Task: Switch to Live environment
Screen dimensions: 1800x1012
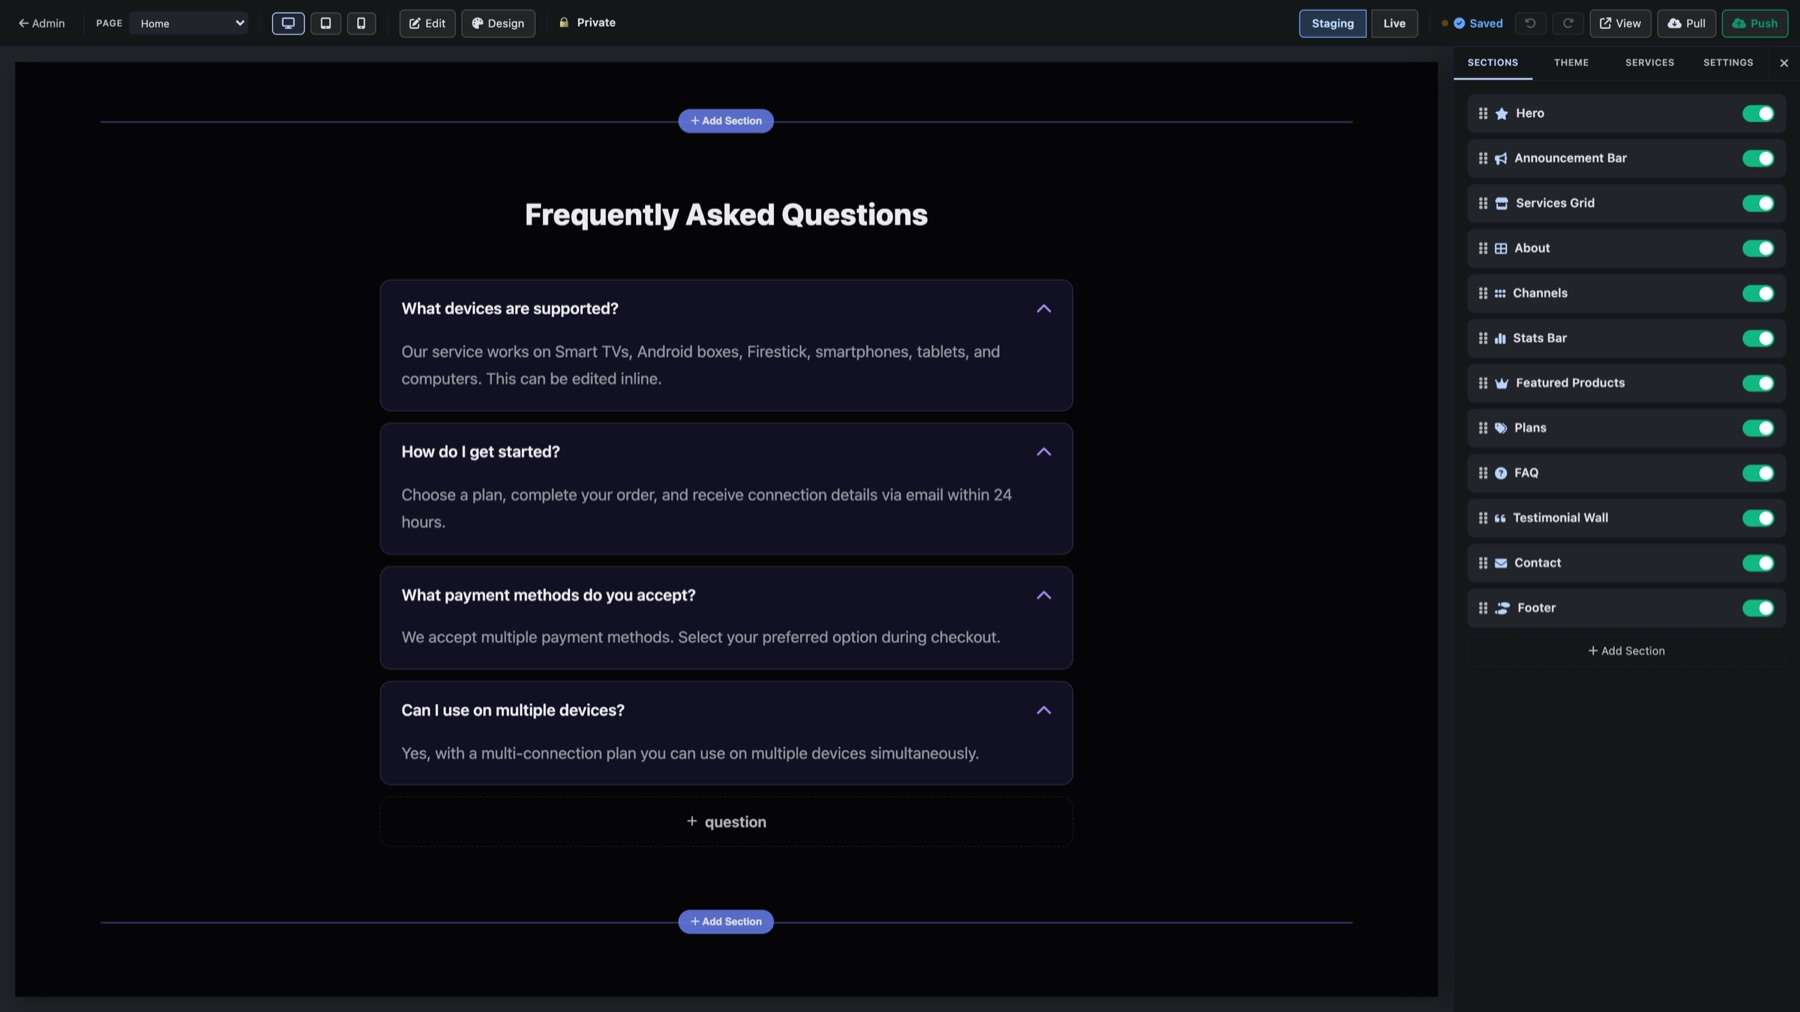Action: (1394, 23)
